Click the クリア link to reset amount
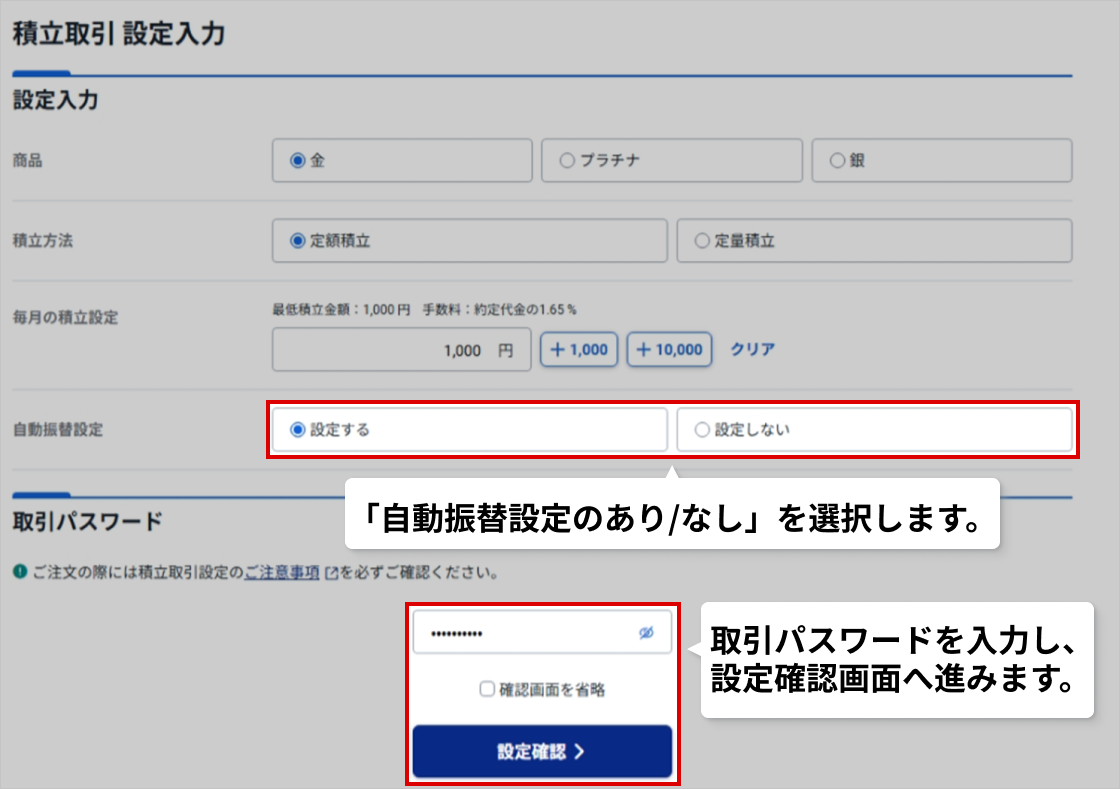This screenshot has height=789, width=1120. point(752,350)
